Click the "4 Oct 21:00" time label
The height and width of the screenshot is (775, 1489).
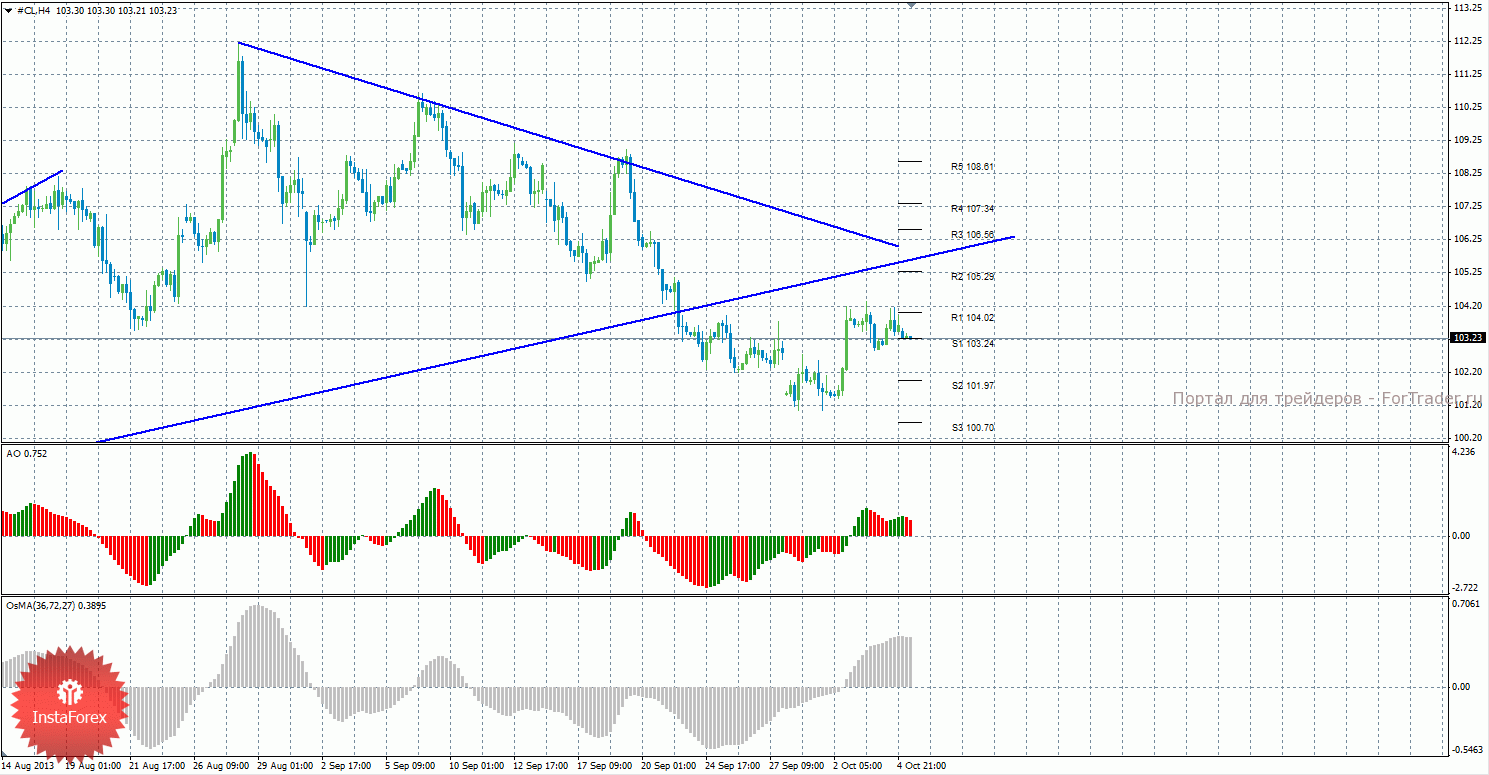(922, 766)
